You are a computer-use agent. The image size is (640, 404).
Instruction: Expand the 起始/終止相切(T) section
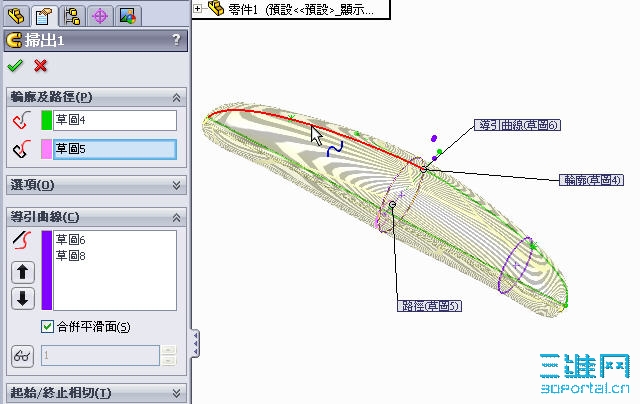[x=176, y=393]
